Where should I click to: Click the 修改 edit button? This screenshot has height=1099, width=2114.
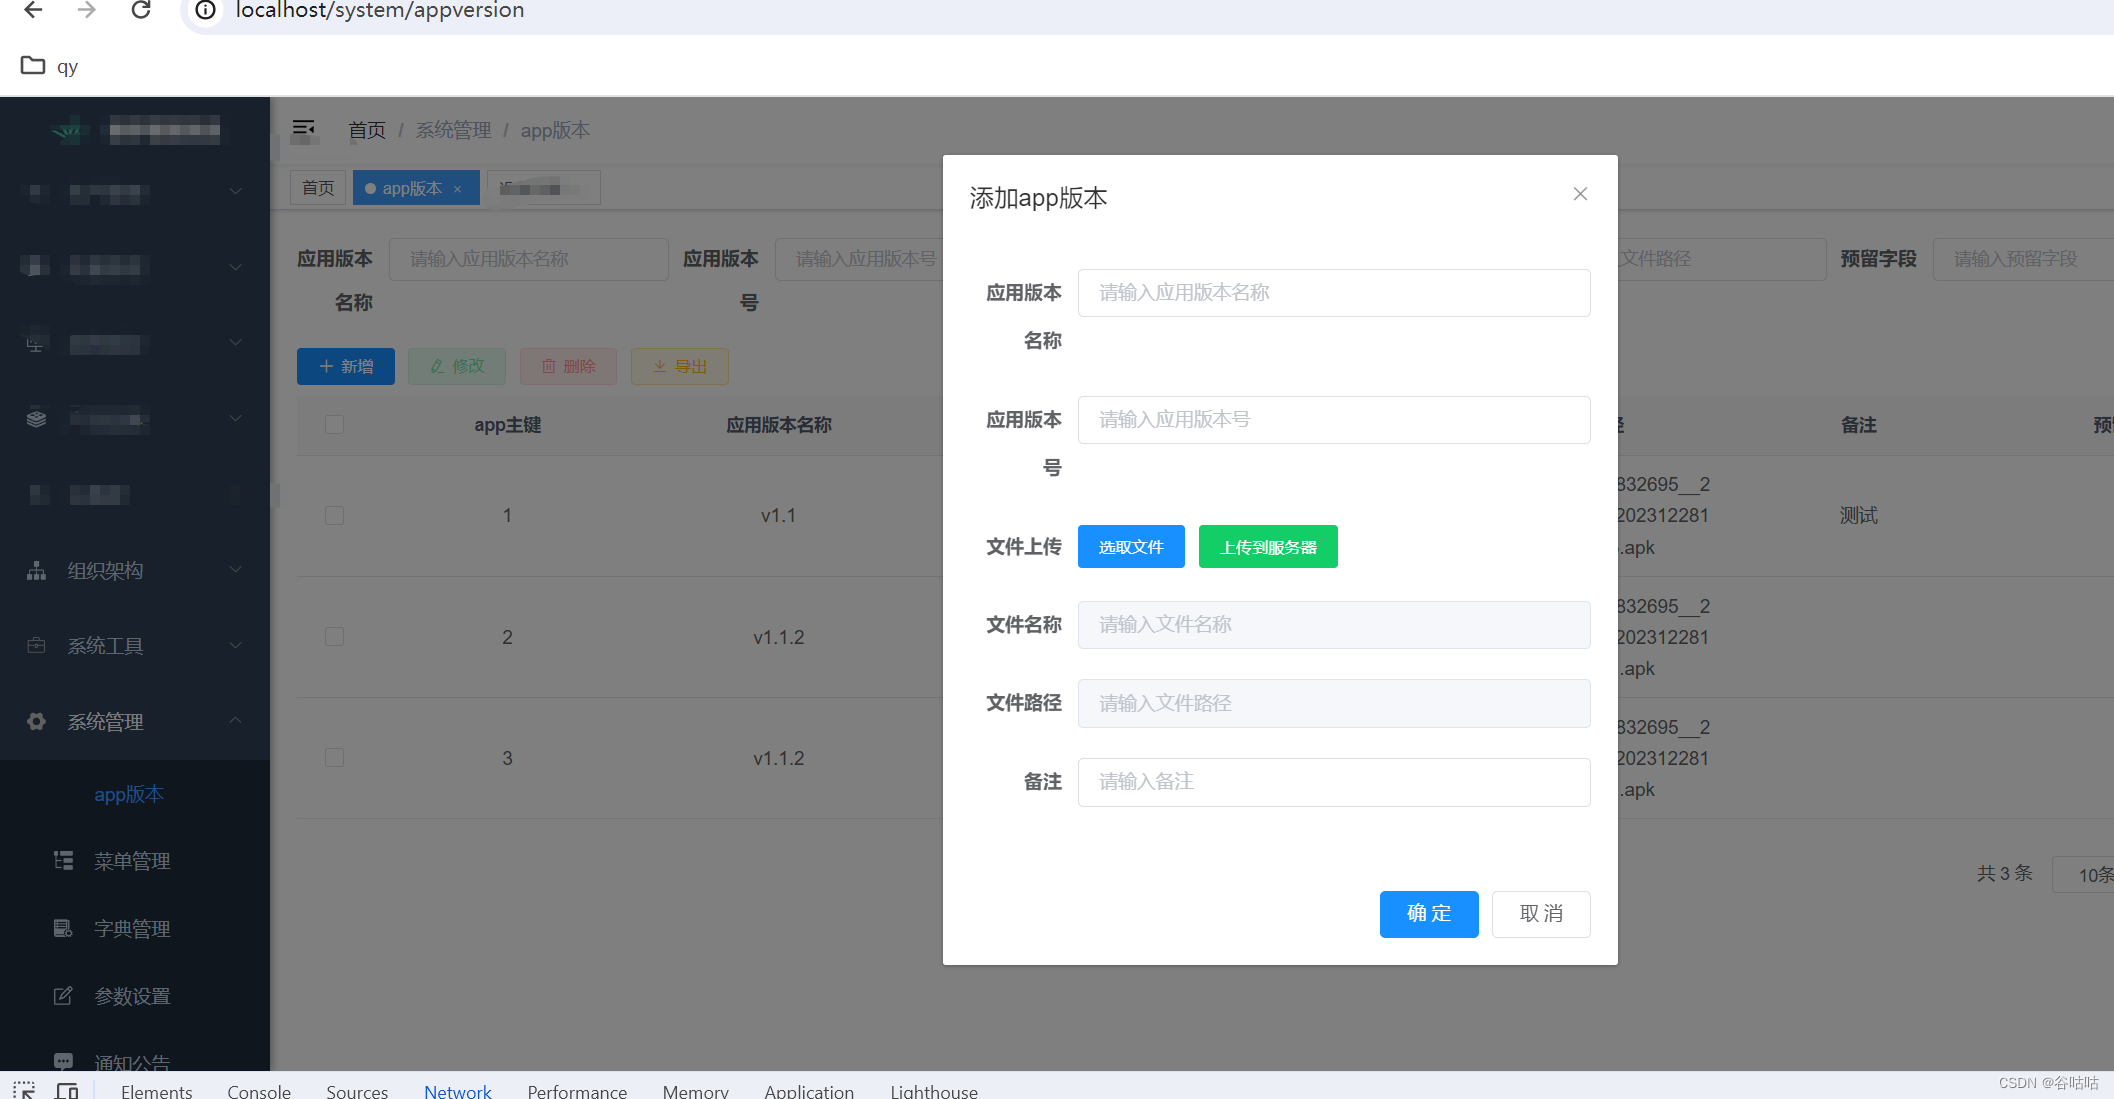tap(457, 367)
